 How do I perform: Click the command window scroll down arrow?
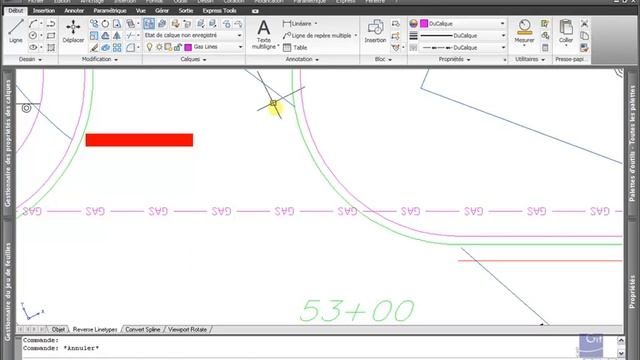coord(621,353)
